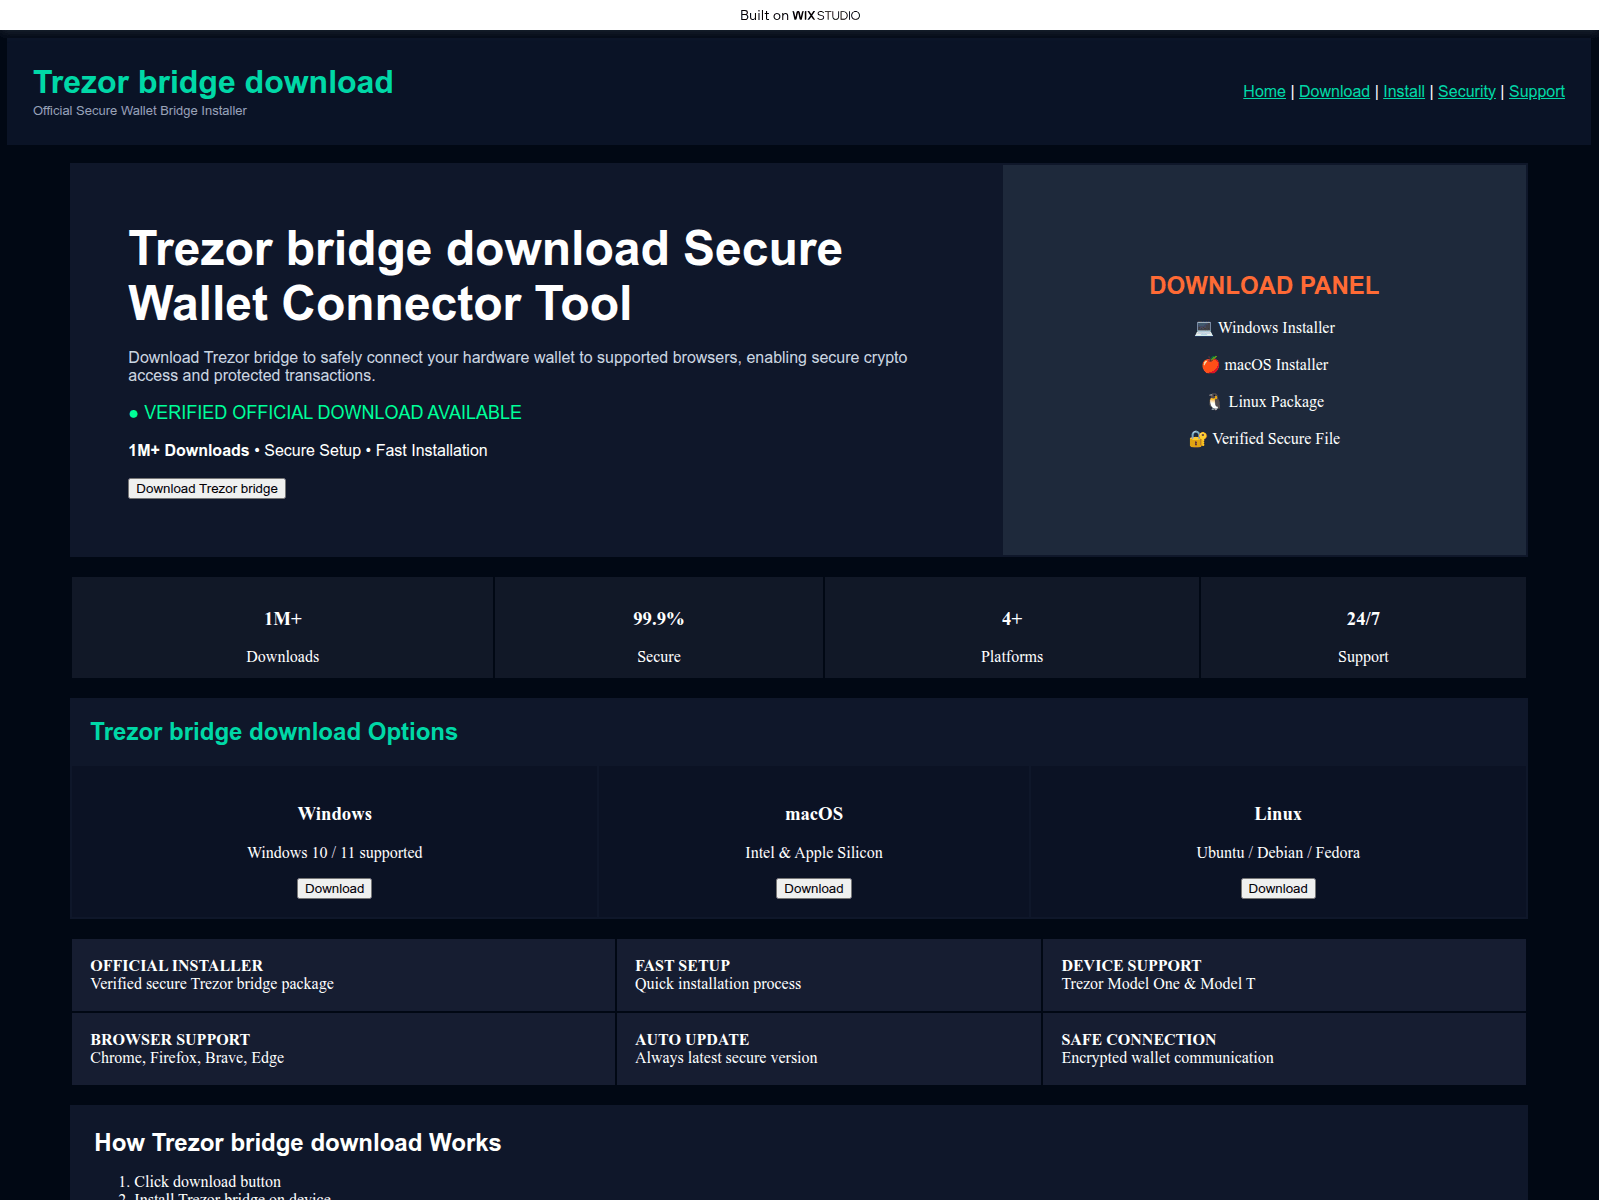Image resolution: width=1600 pixels, height=1200 pixels.
Task: Click the '99.9%' stat card value
Action: click(658, 619)
